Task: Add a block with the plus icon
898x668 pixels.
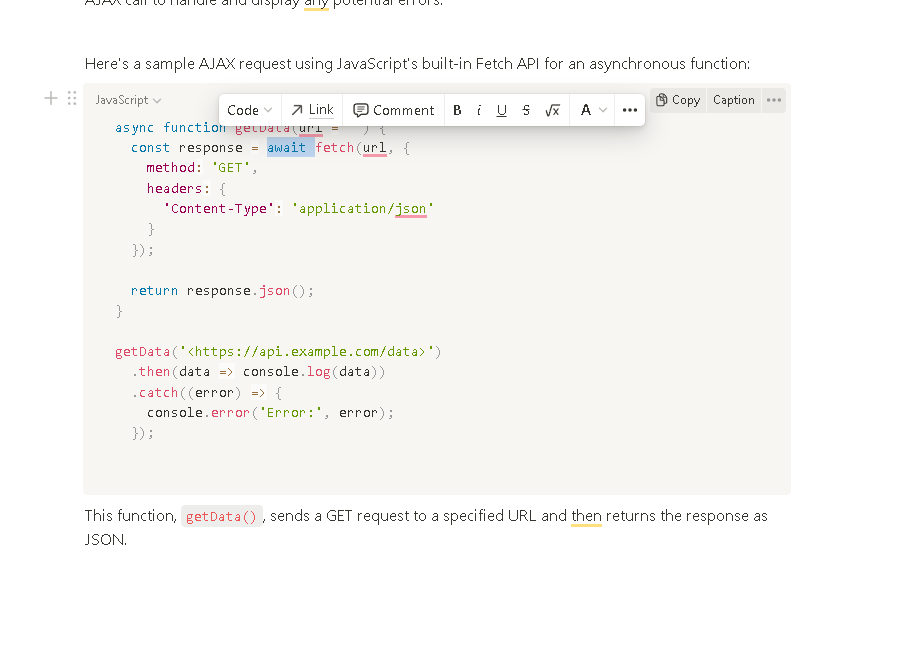Action: (x=50, y=99)
